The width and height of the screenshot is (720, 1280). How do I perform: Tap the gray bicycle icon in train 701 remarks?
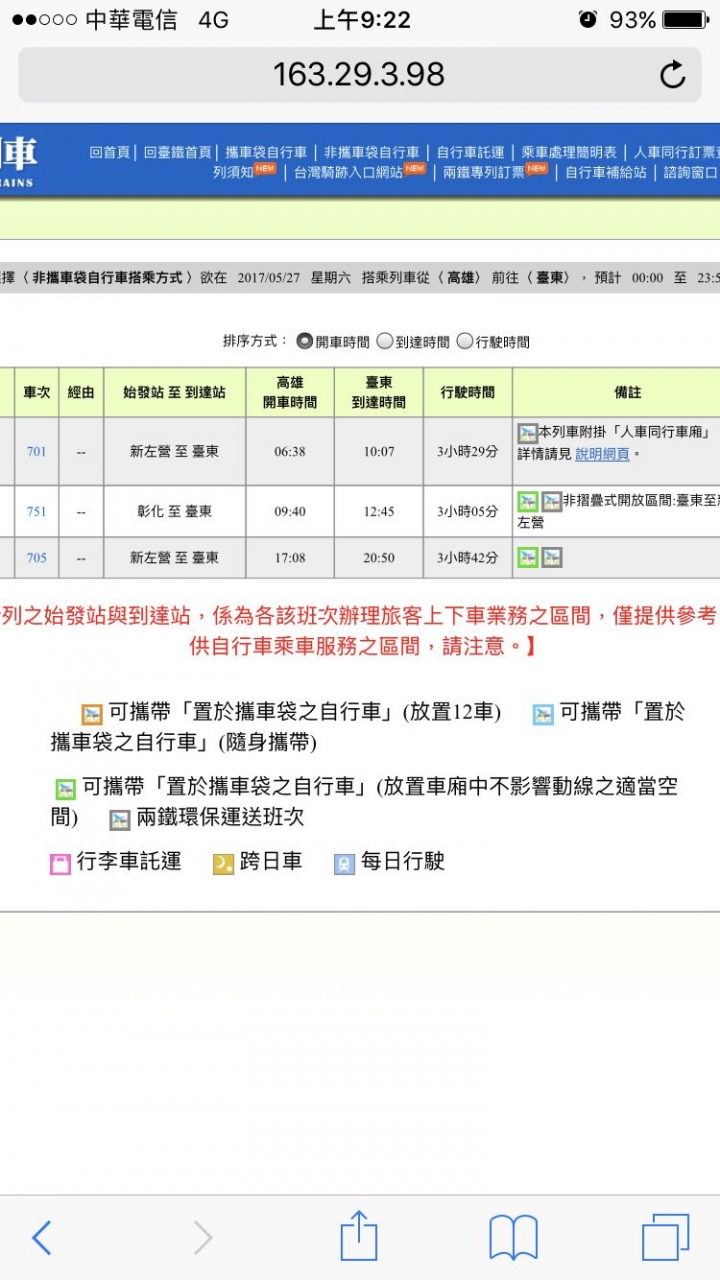(x=527, y=434)
